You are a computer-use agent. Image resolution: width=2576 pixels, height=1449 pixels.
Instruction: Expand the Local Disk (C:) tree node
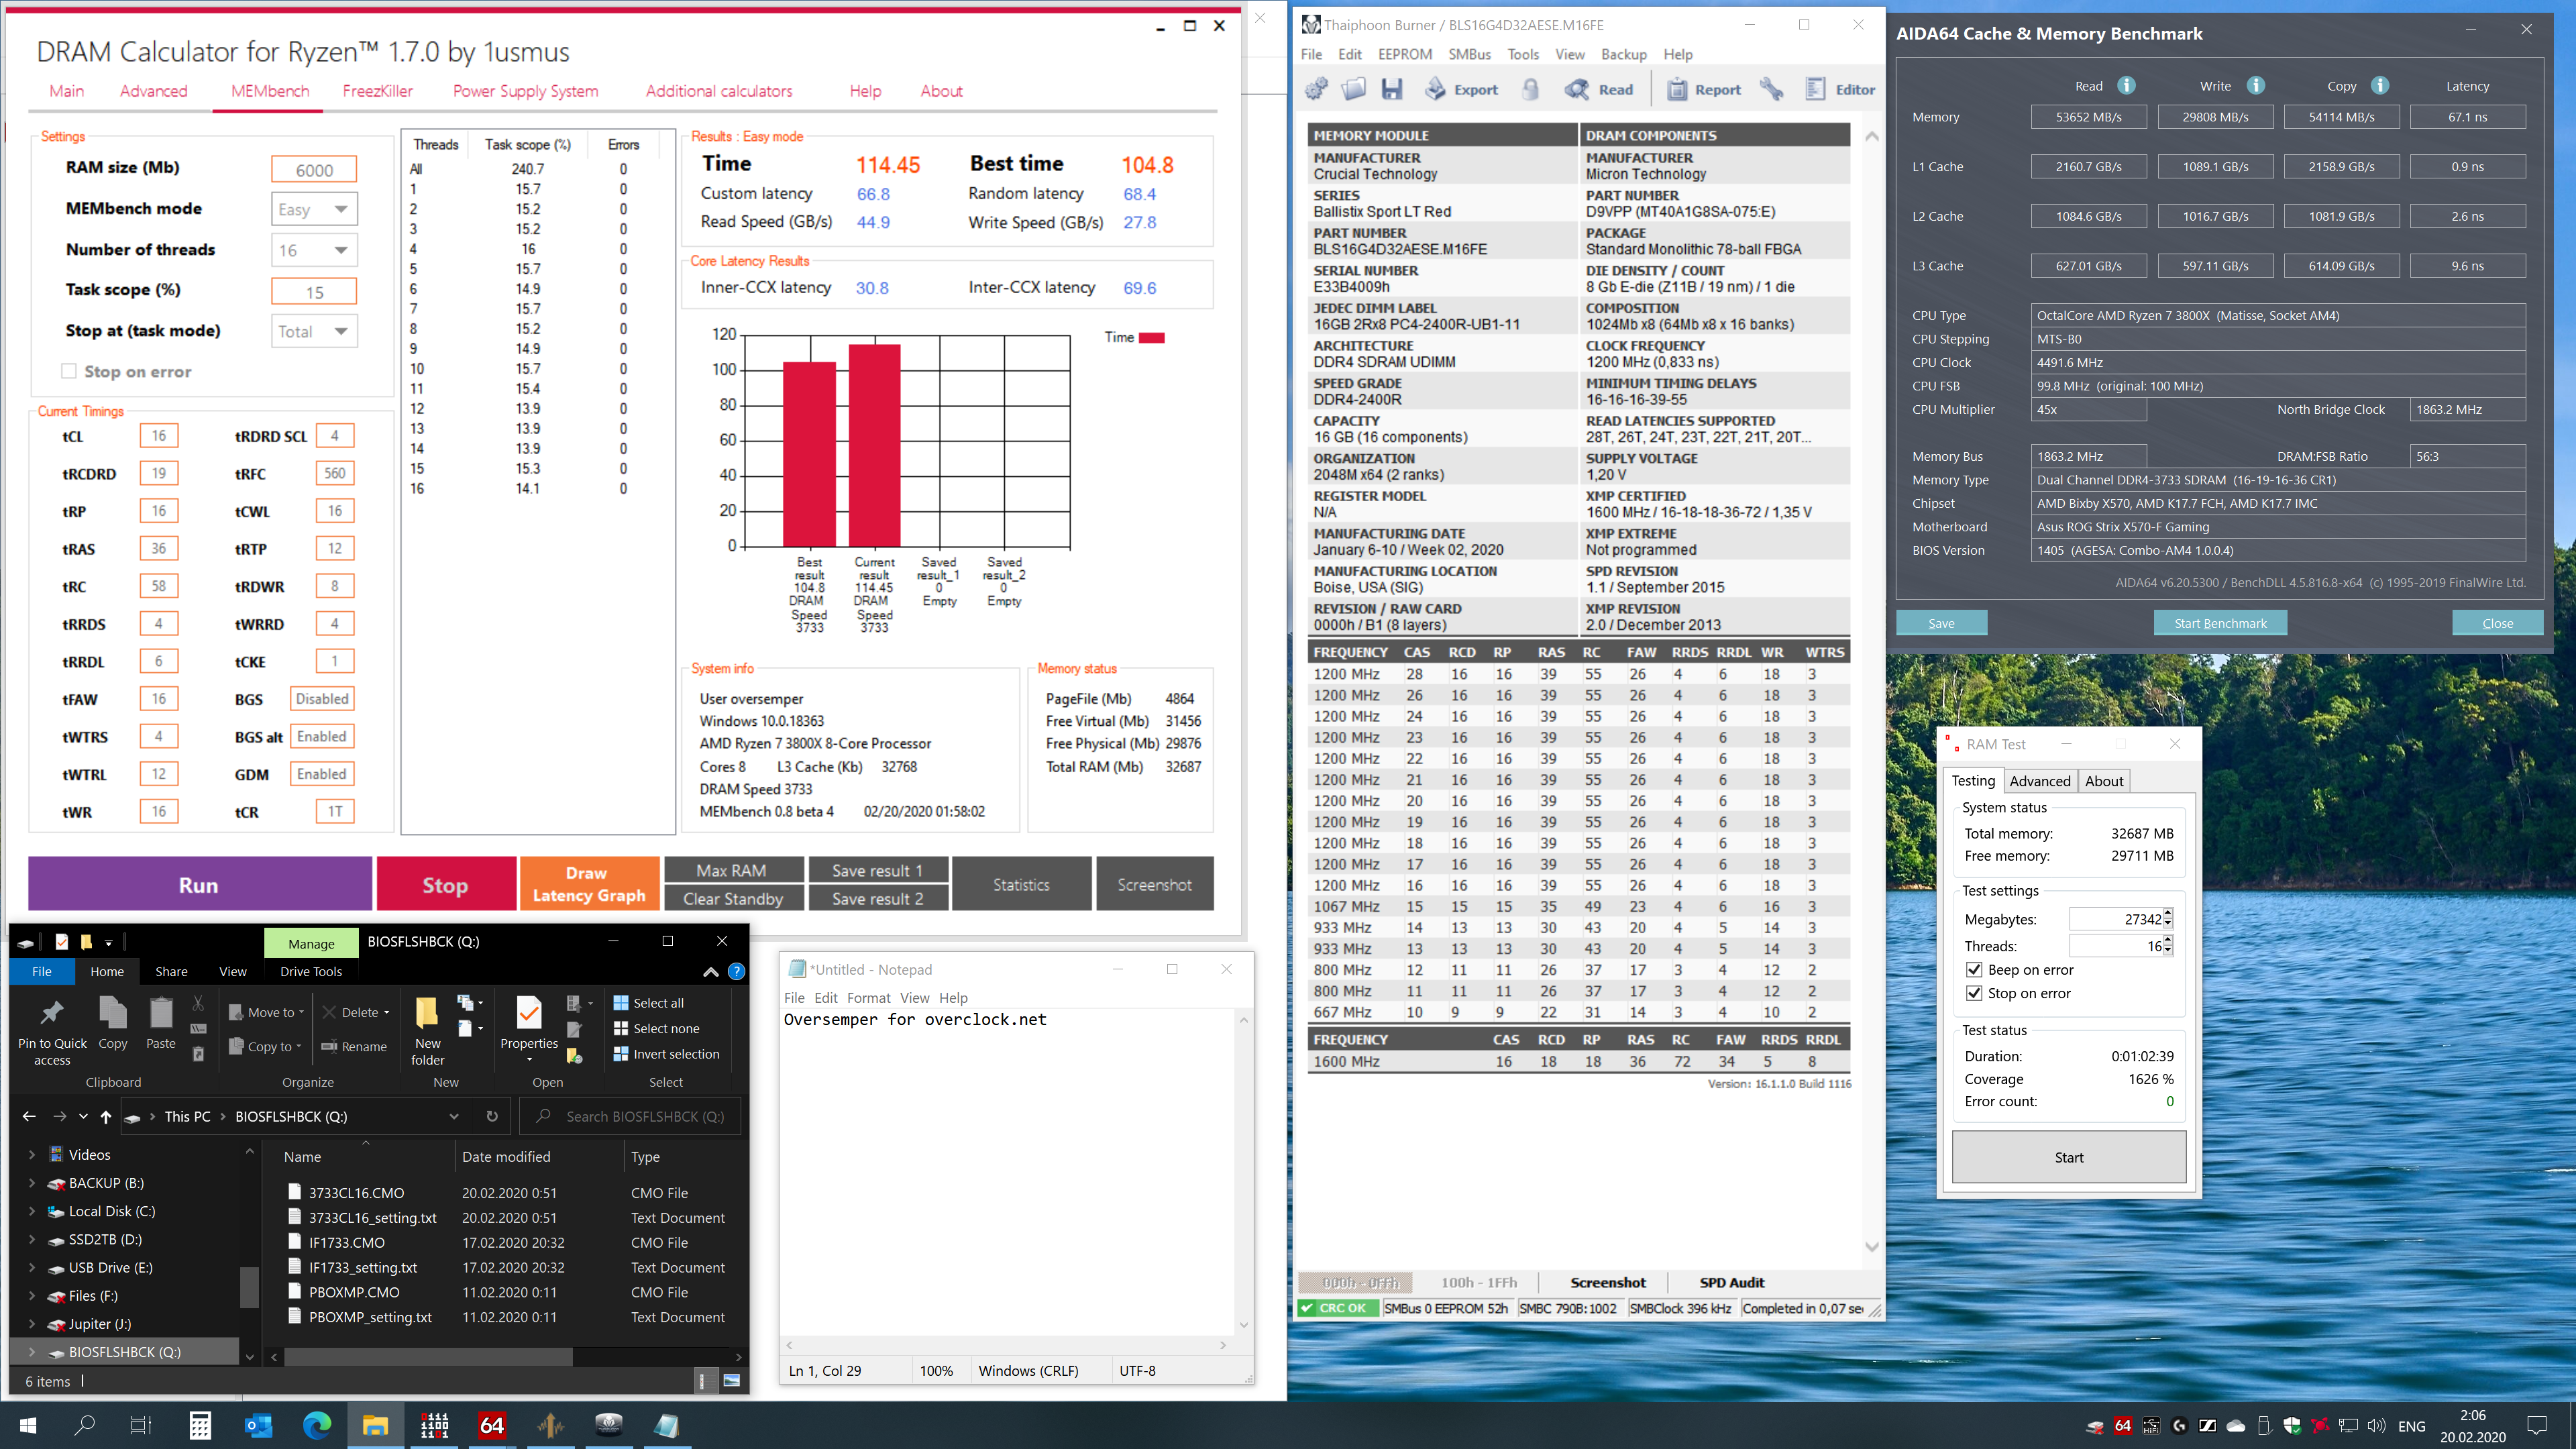(32, 1211)
